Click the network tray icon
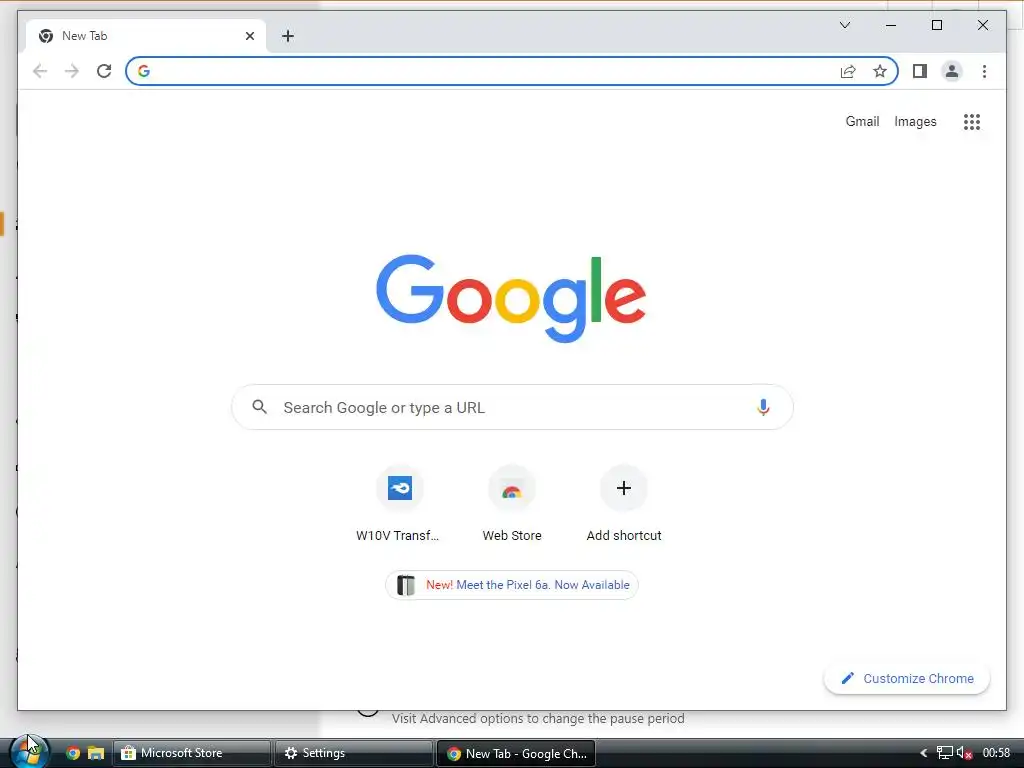 tap(944, 753)
